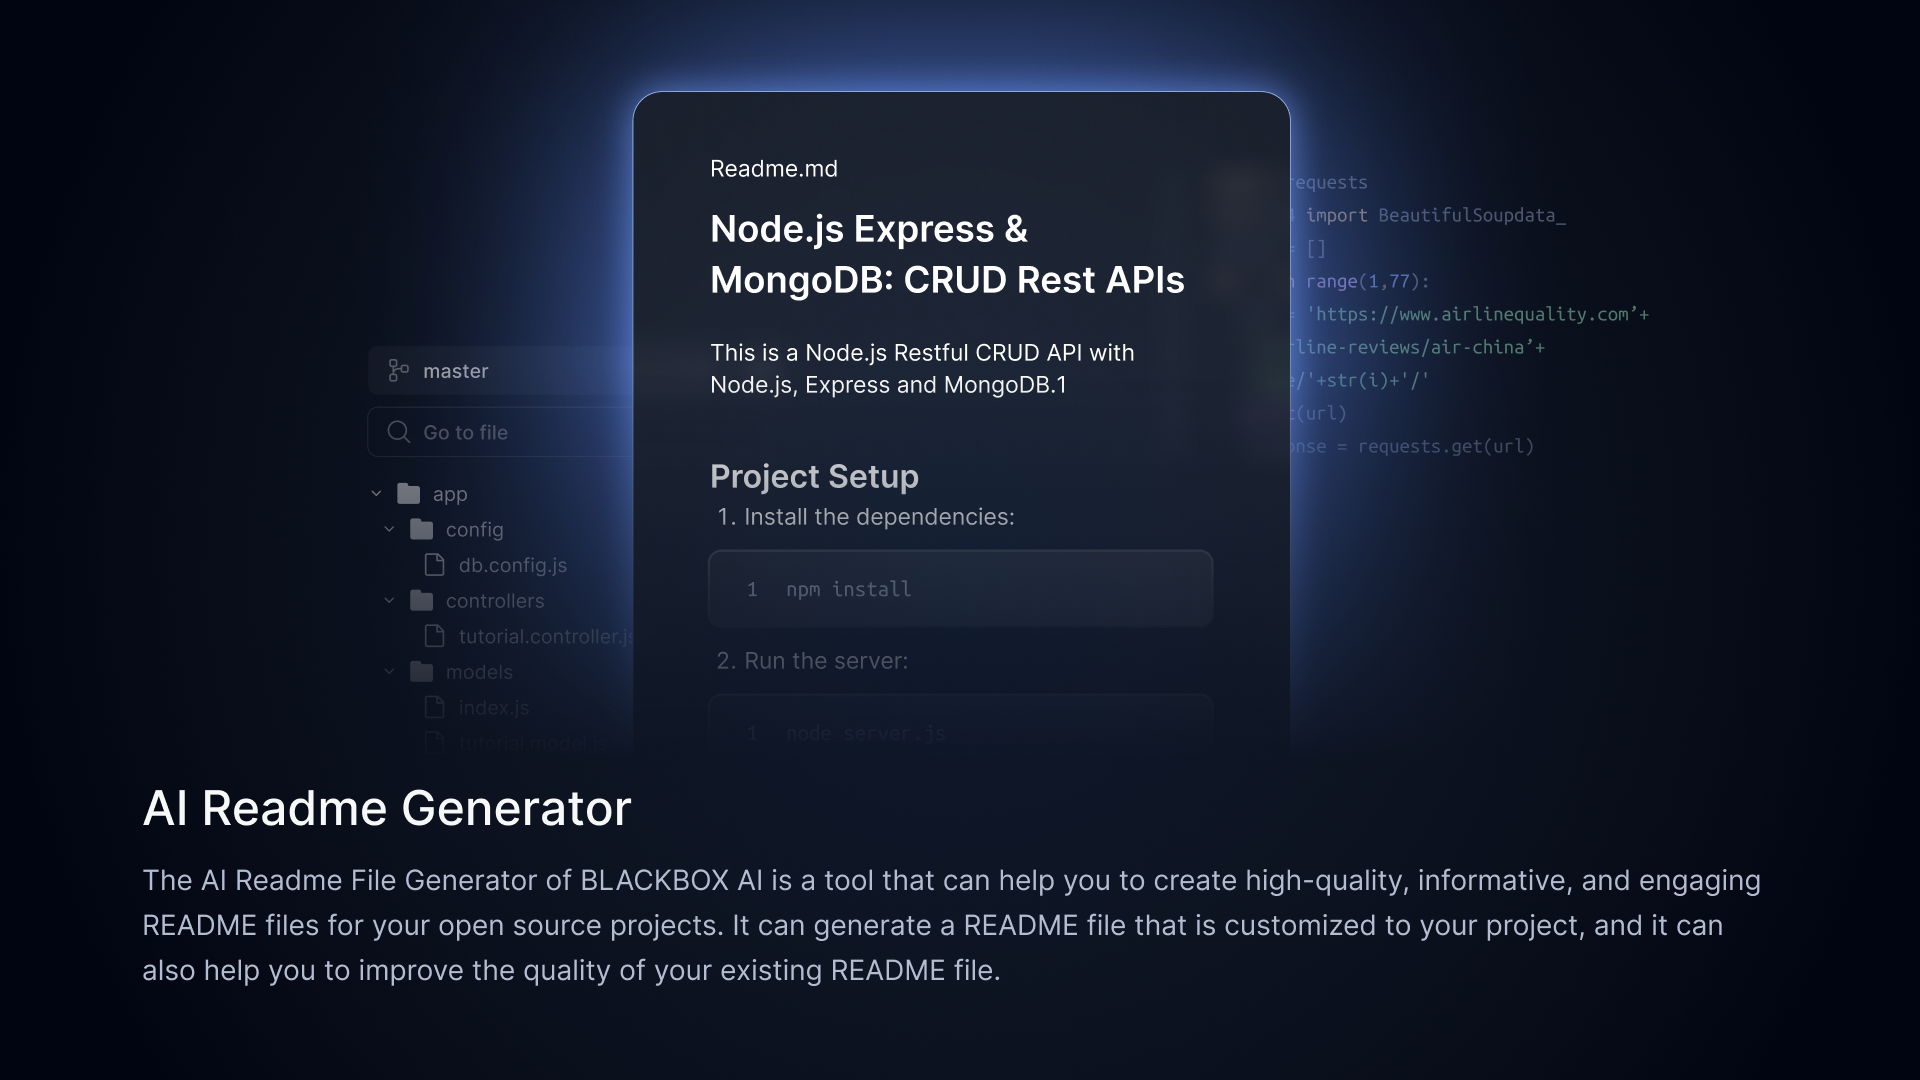The height and width of the screenshot is (1080, 1920).
Task: Collapse the models folder chevron
Action: 389,672
